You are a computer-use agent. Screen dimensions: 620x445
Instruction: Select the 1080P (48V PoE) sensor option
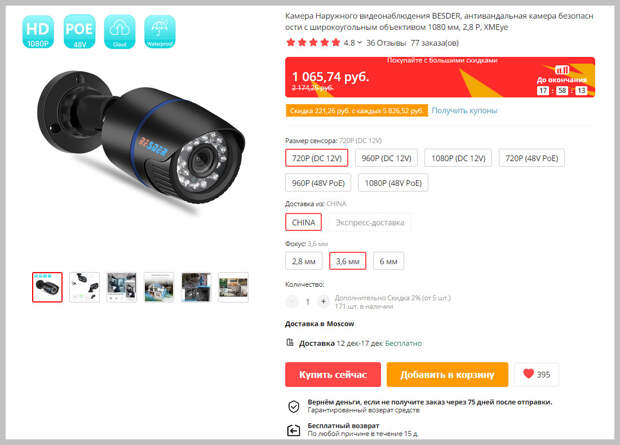(393, 183)
